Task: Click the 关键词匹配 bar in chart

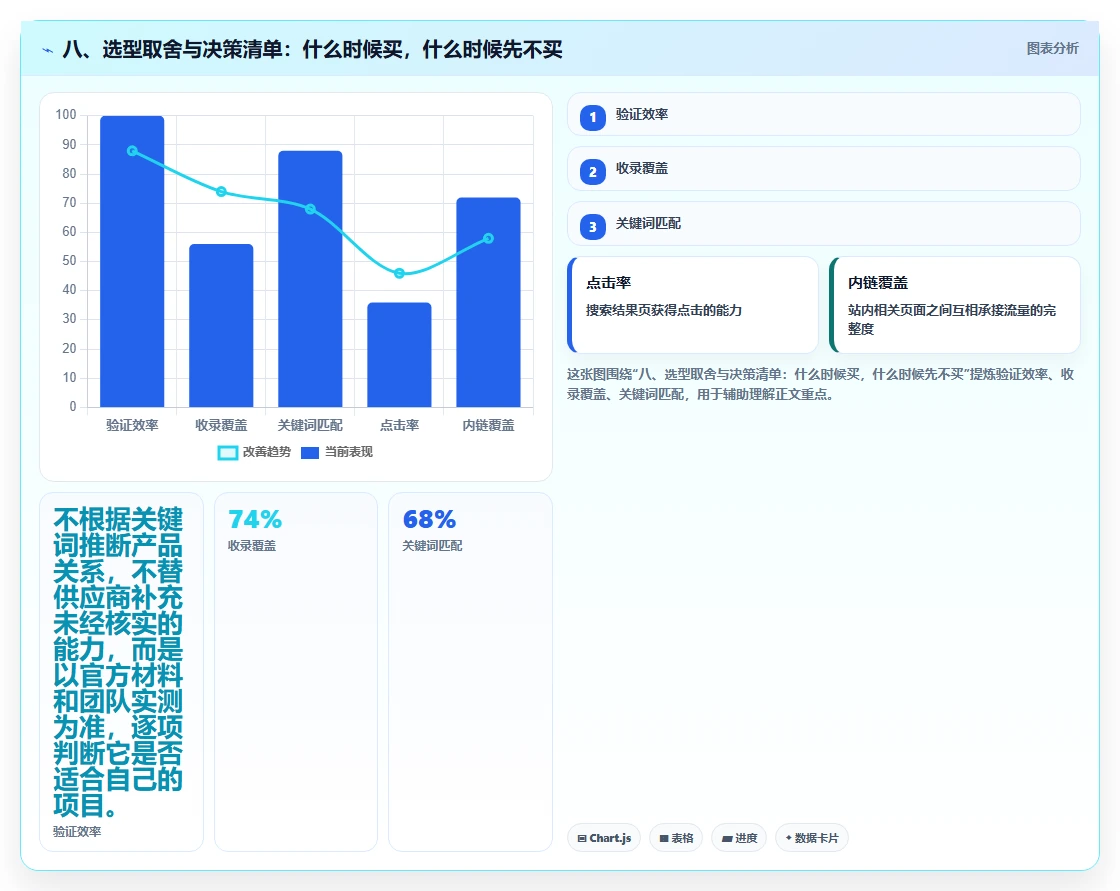Action: pos(310,279)
